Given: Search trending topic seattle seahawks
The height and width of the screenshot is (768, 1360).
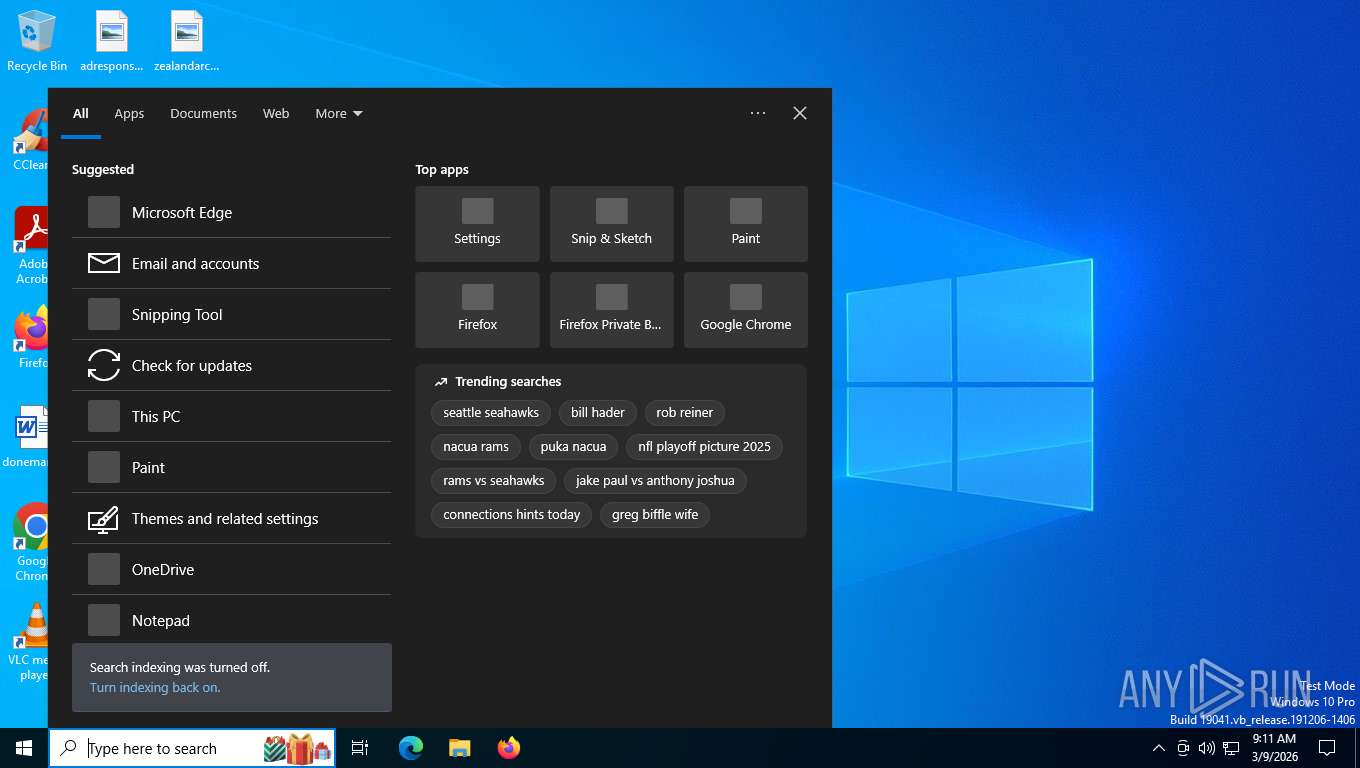Looking at the screenshot, I should click(491, 412).
